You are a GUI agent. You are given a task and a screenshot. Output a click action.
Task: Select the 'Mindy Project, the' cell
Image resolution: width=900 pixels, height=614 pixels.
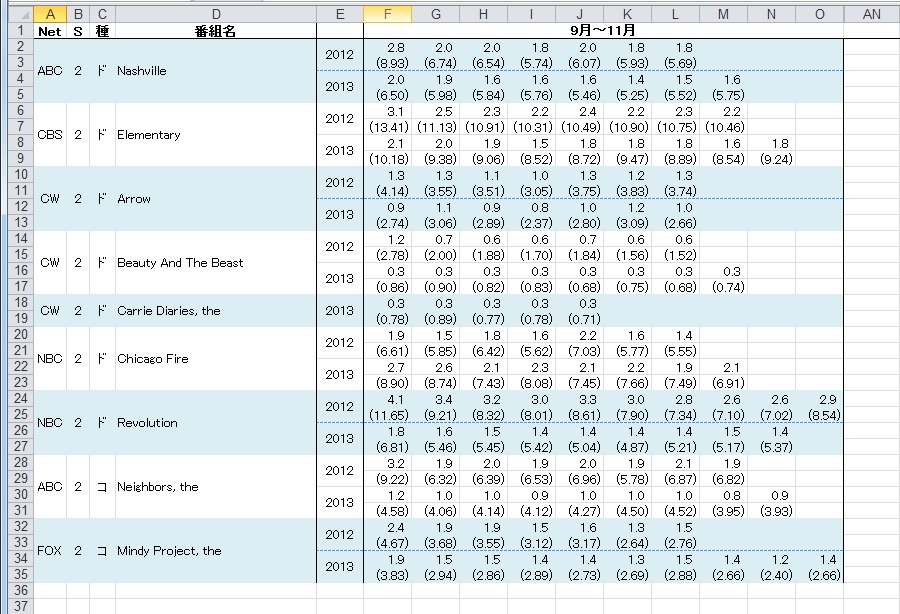coord(216,551)
